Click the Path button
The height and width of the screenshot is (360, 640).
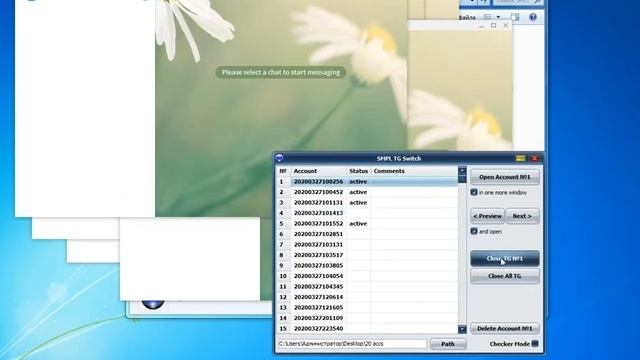coord(448,344)
